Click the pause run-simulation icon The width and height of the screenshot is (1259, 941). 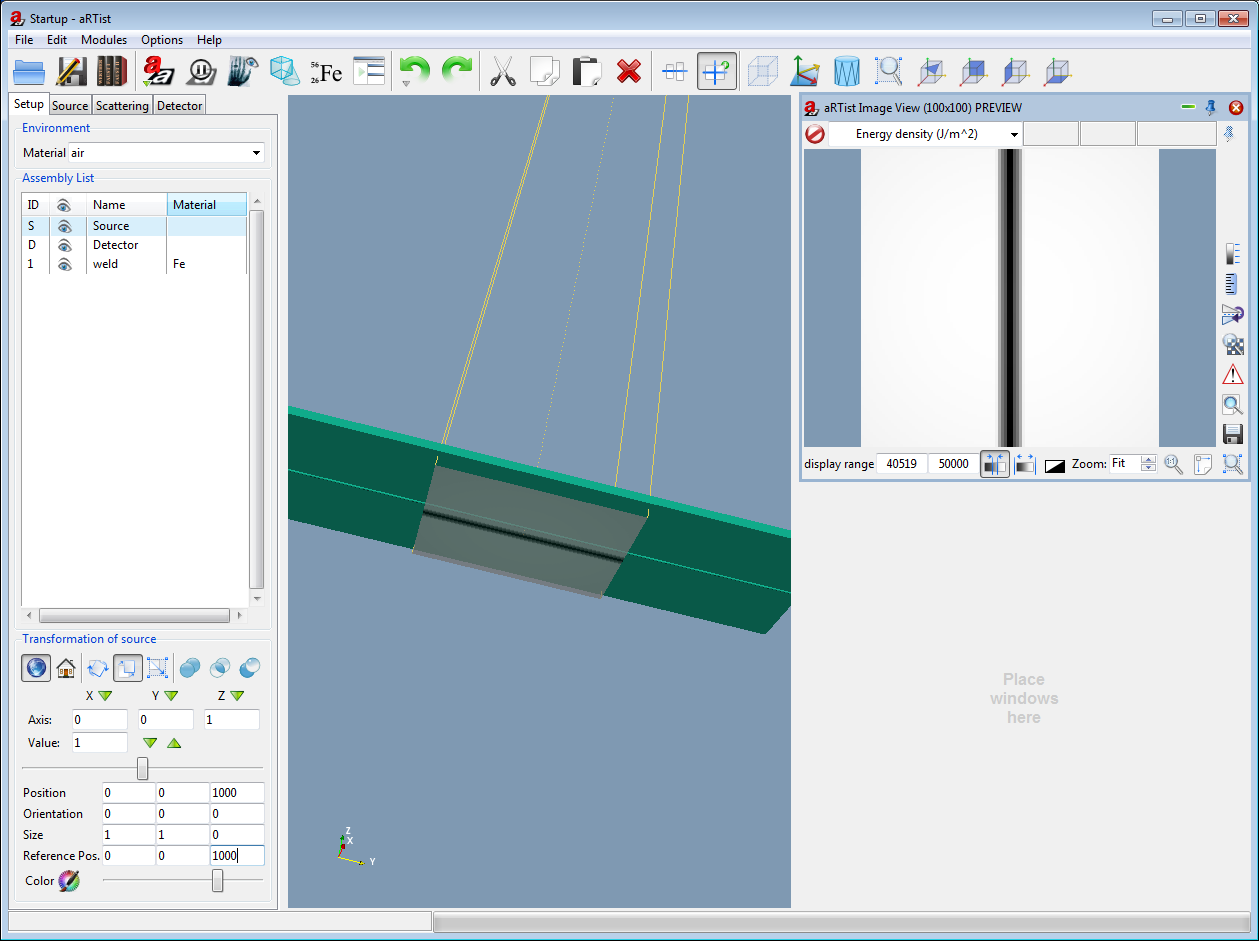[201, 71]
